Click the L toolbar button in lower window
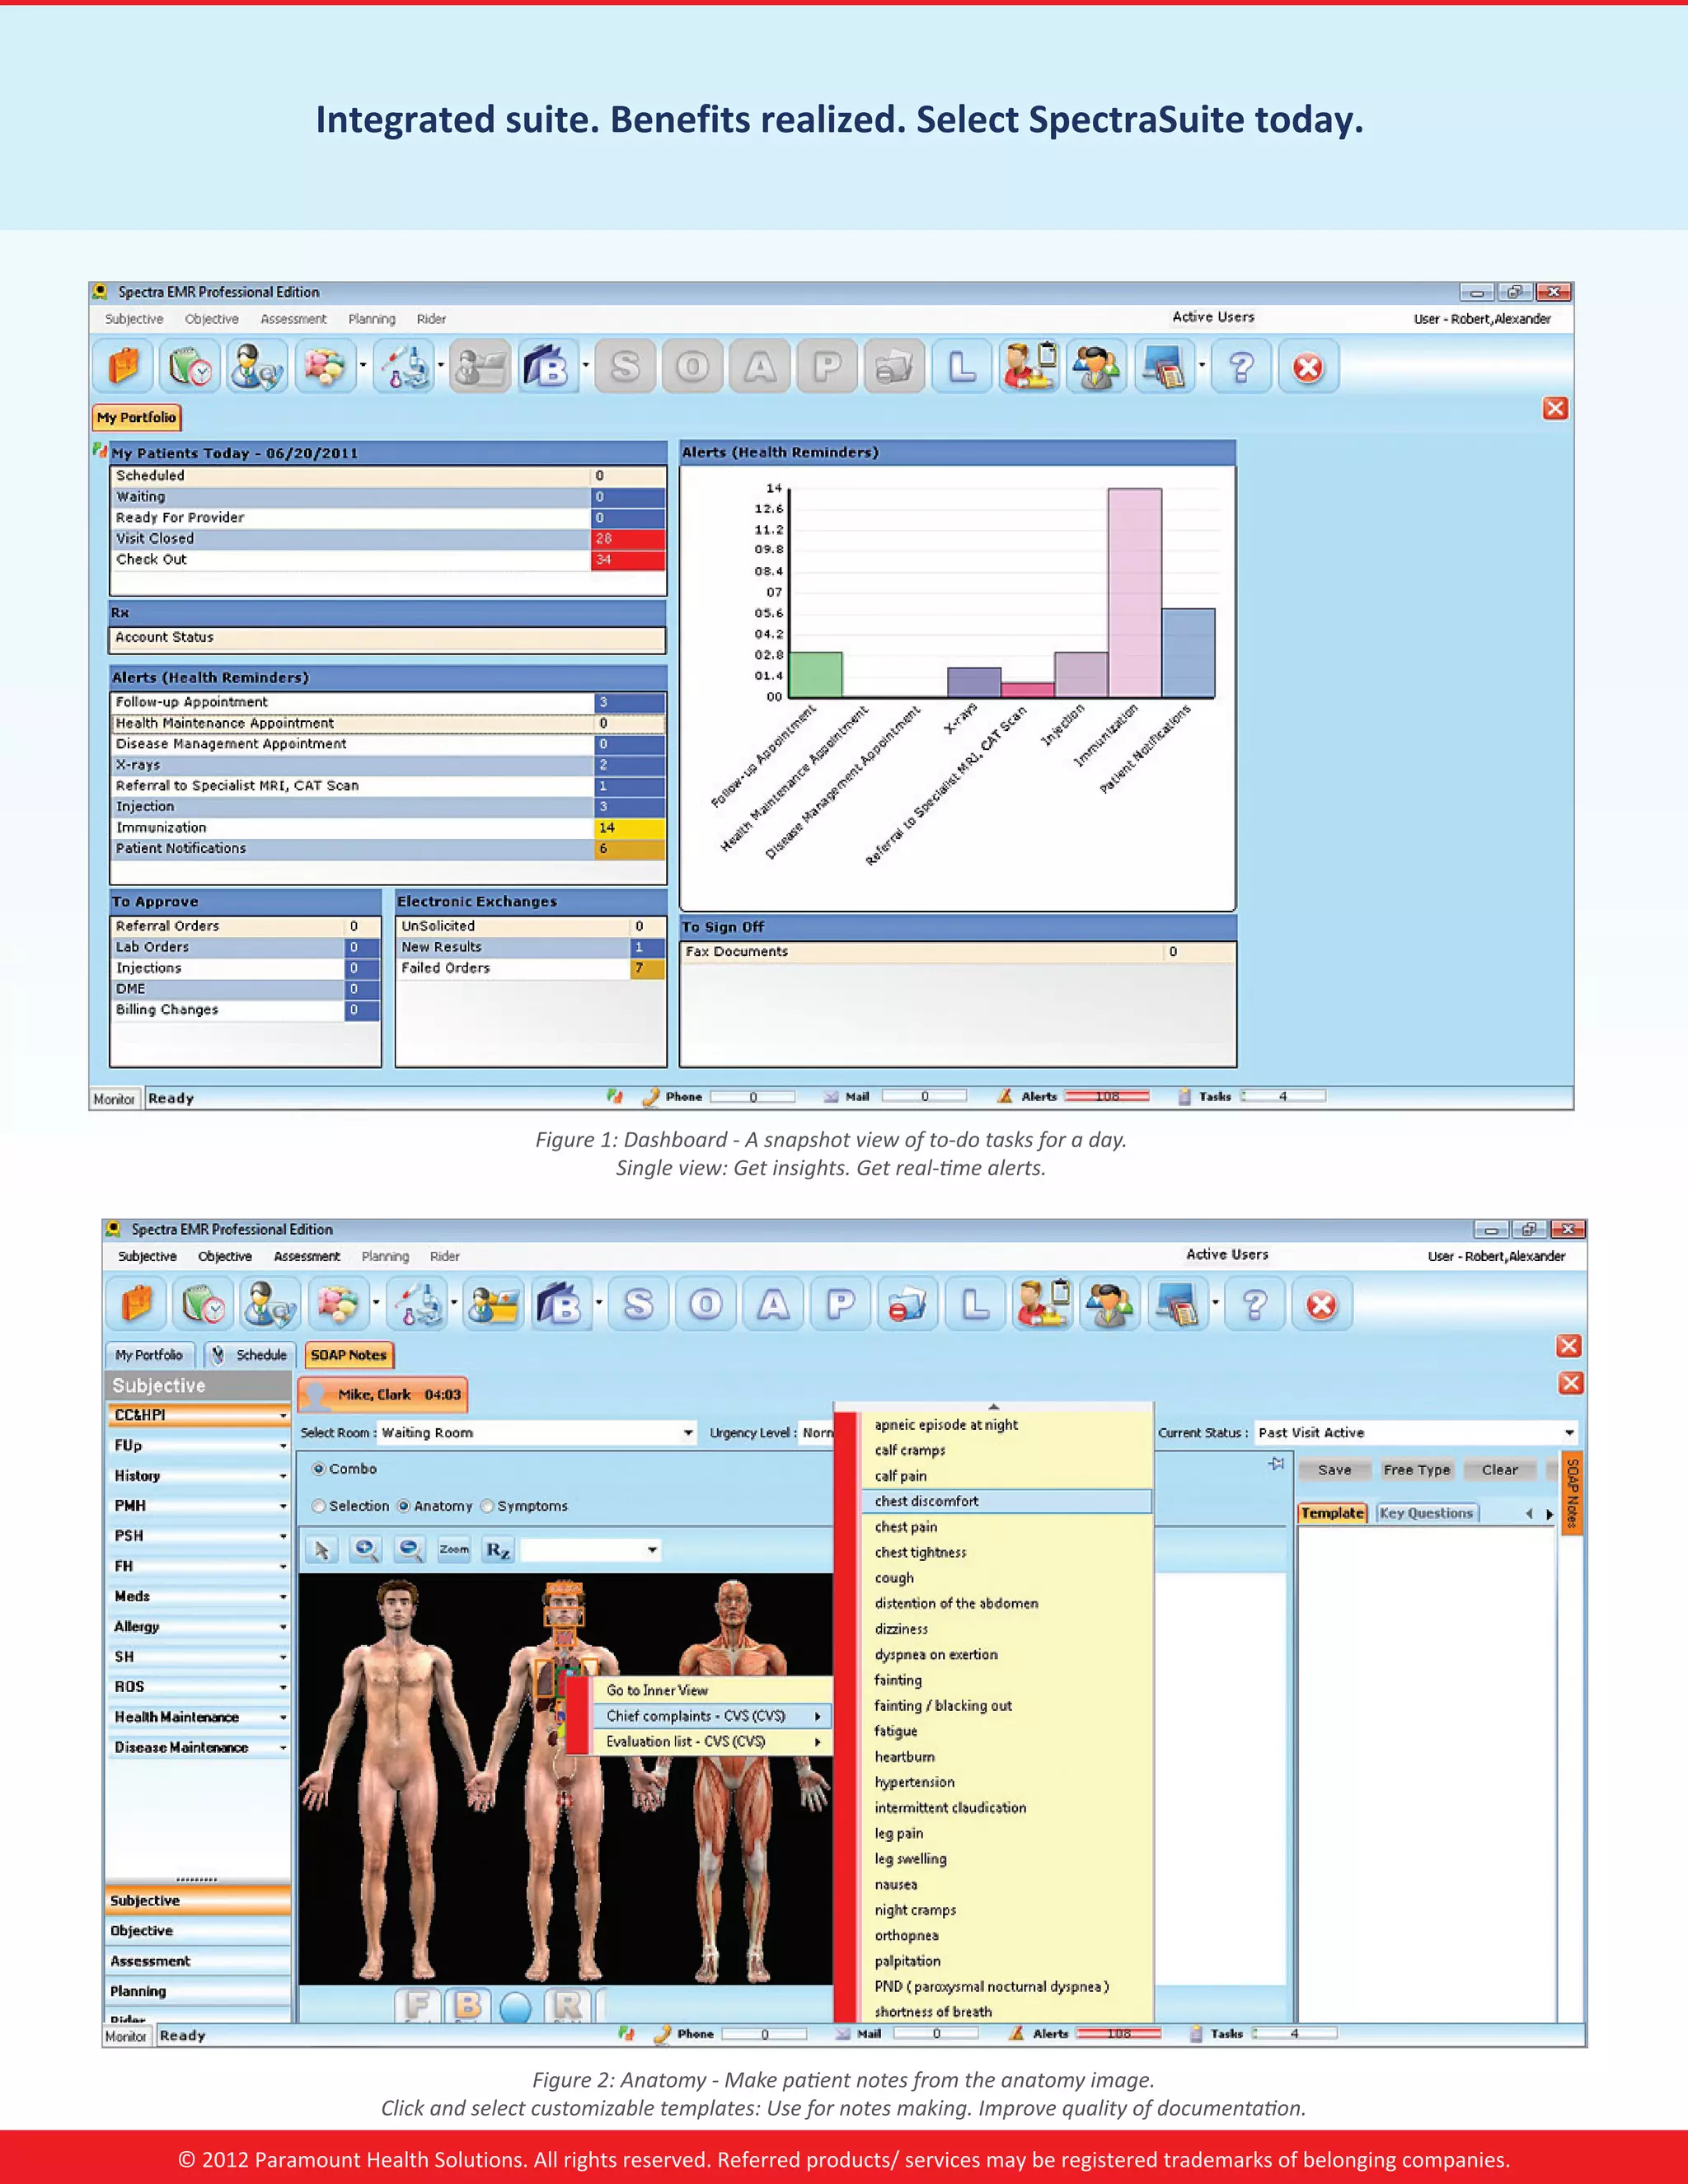Screen dimensions: 1688x2184 click(975, 1304)
